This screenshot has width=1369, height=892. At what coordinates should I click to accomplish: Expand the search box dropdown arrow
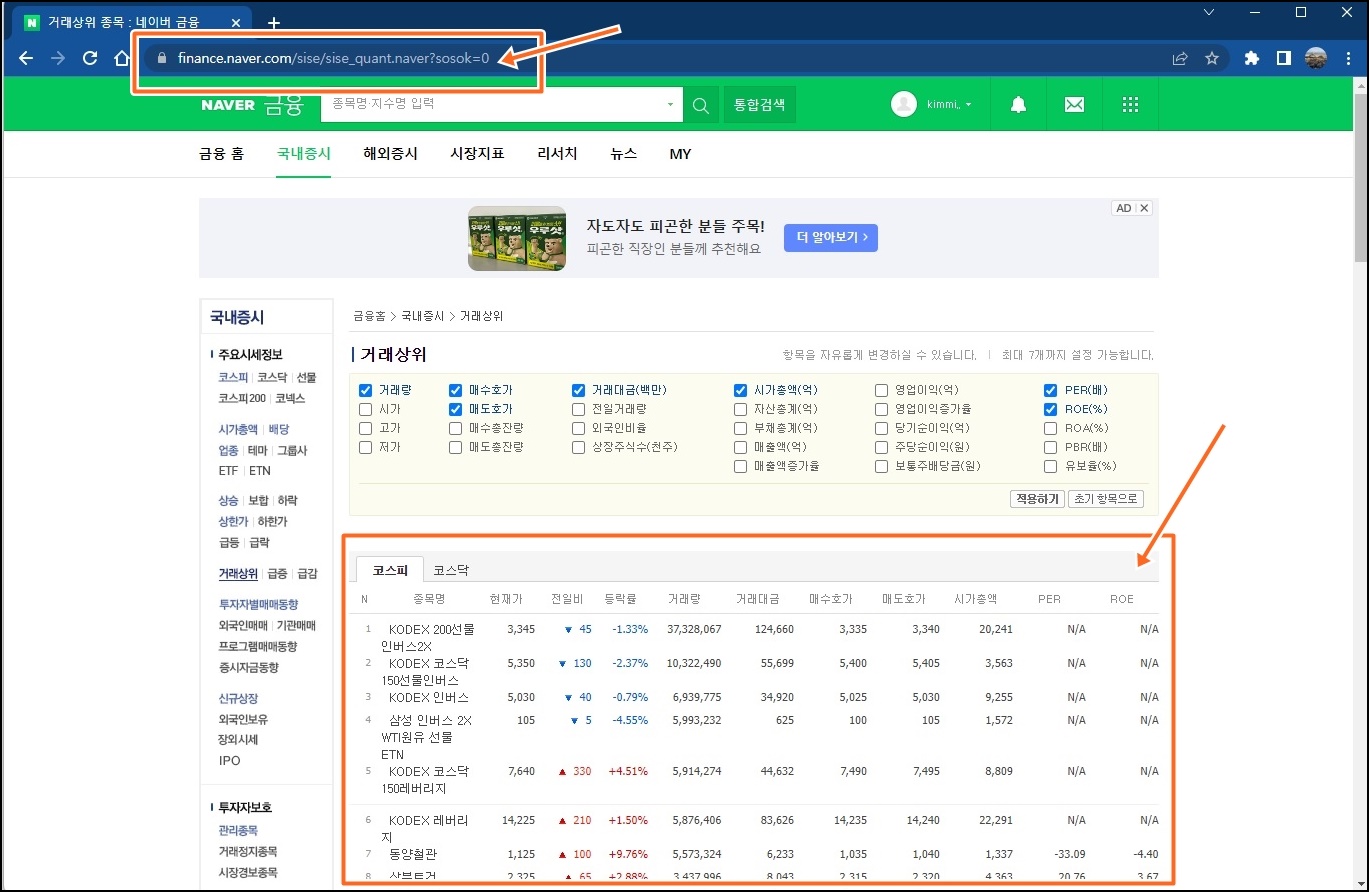click(670, 105)
